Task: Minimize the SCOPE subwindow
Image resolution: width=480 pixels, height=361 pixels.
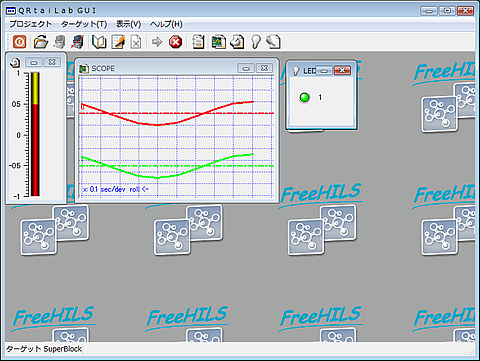Action: point(246,68)
